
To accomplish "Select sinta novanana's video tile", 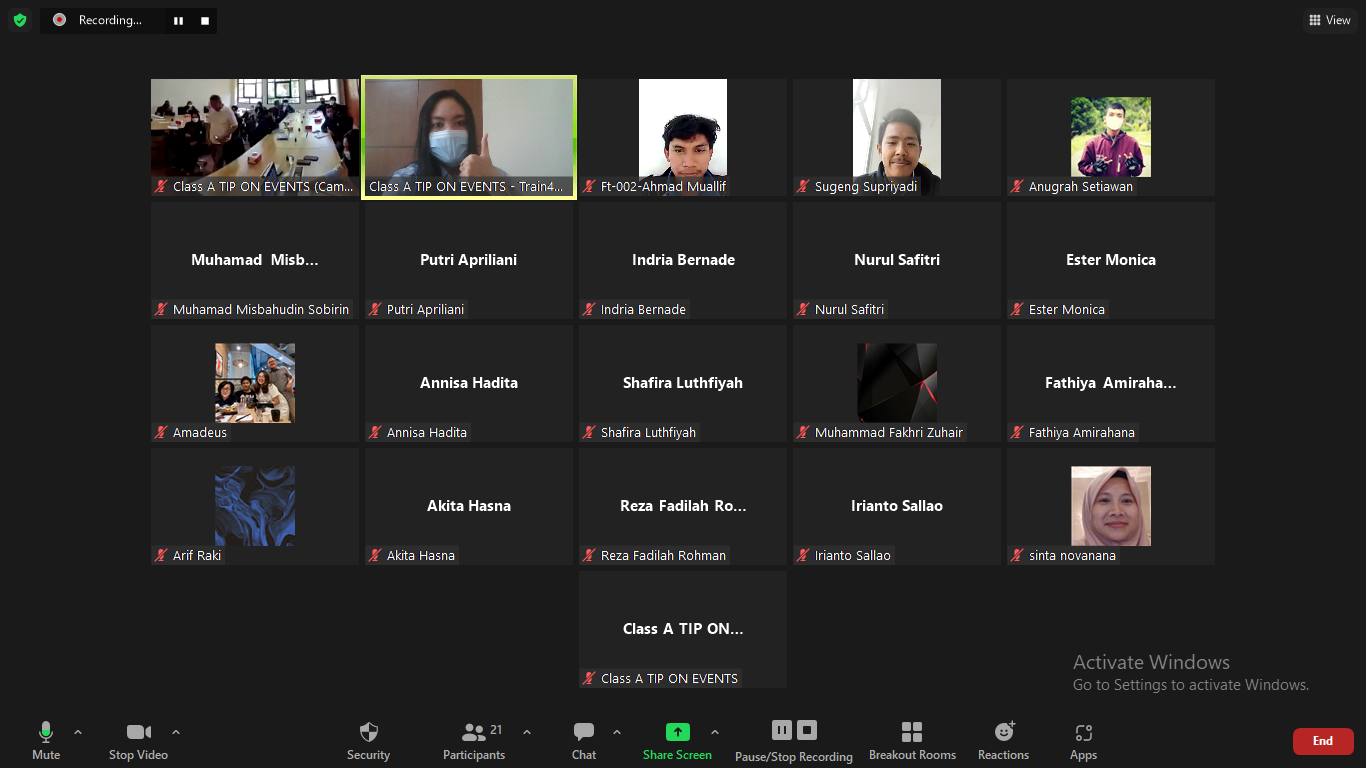I will coord(1110,506).
